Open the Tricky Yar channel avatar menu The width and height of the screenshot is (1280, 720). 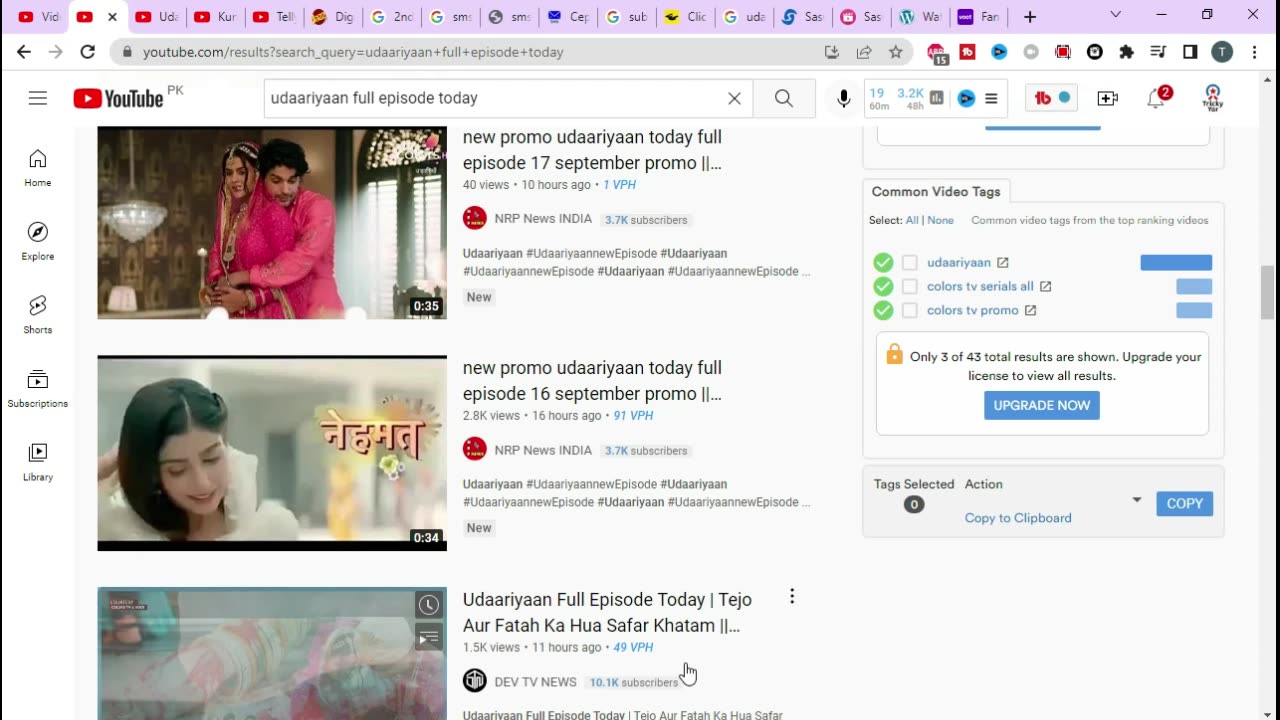1212,98
